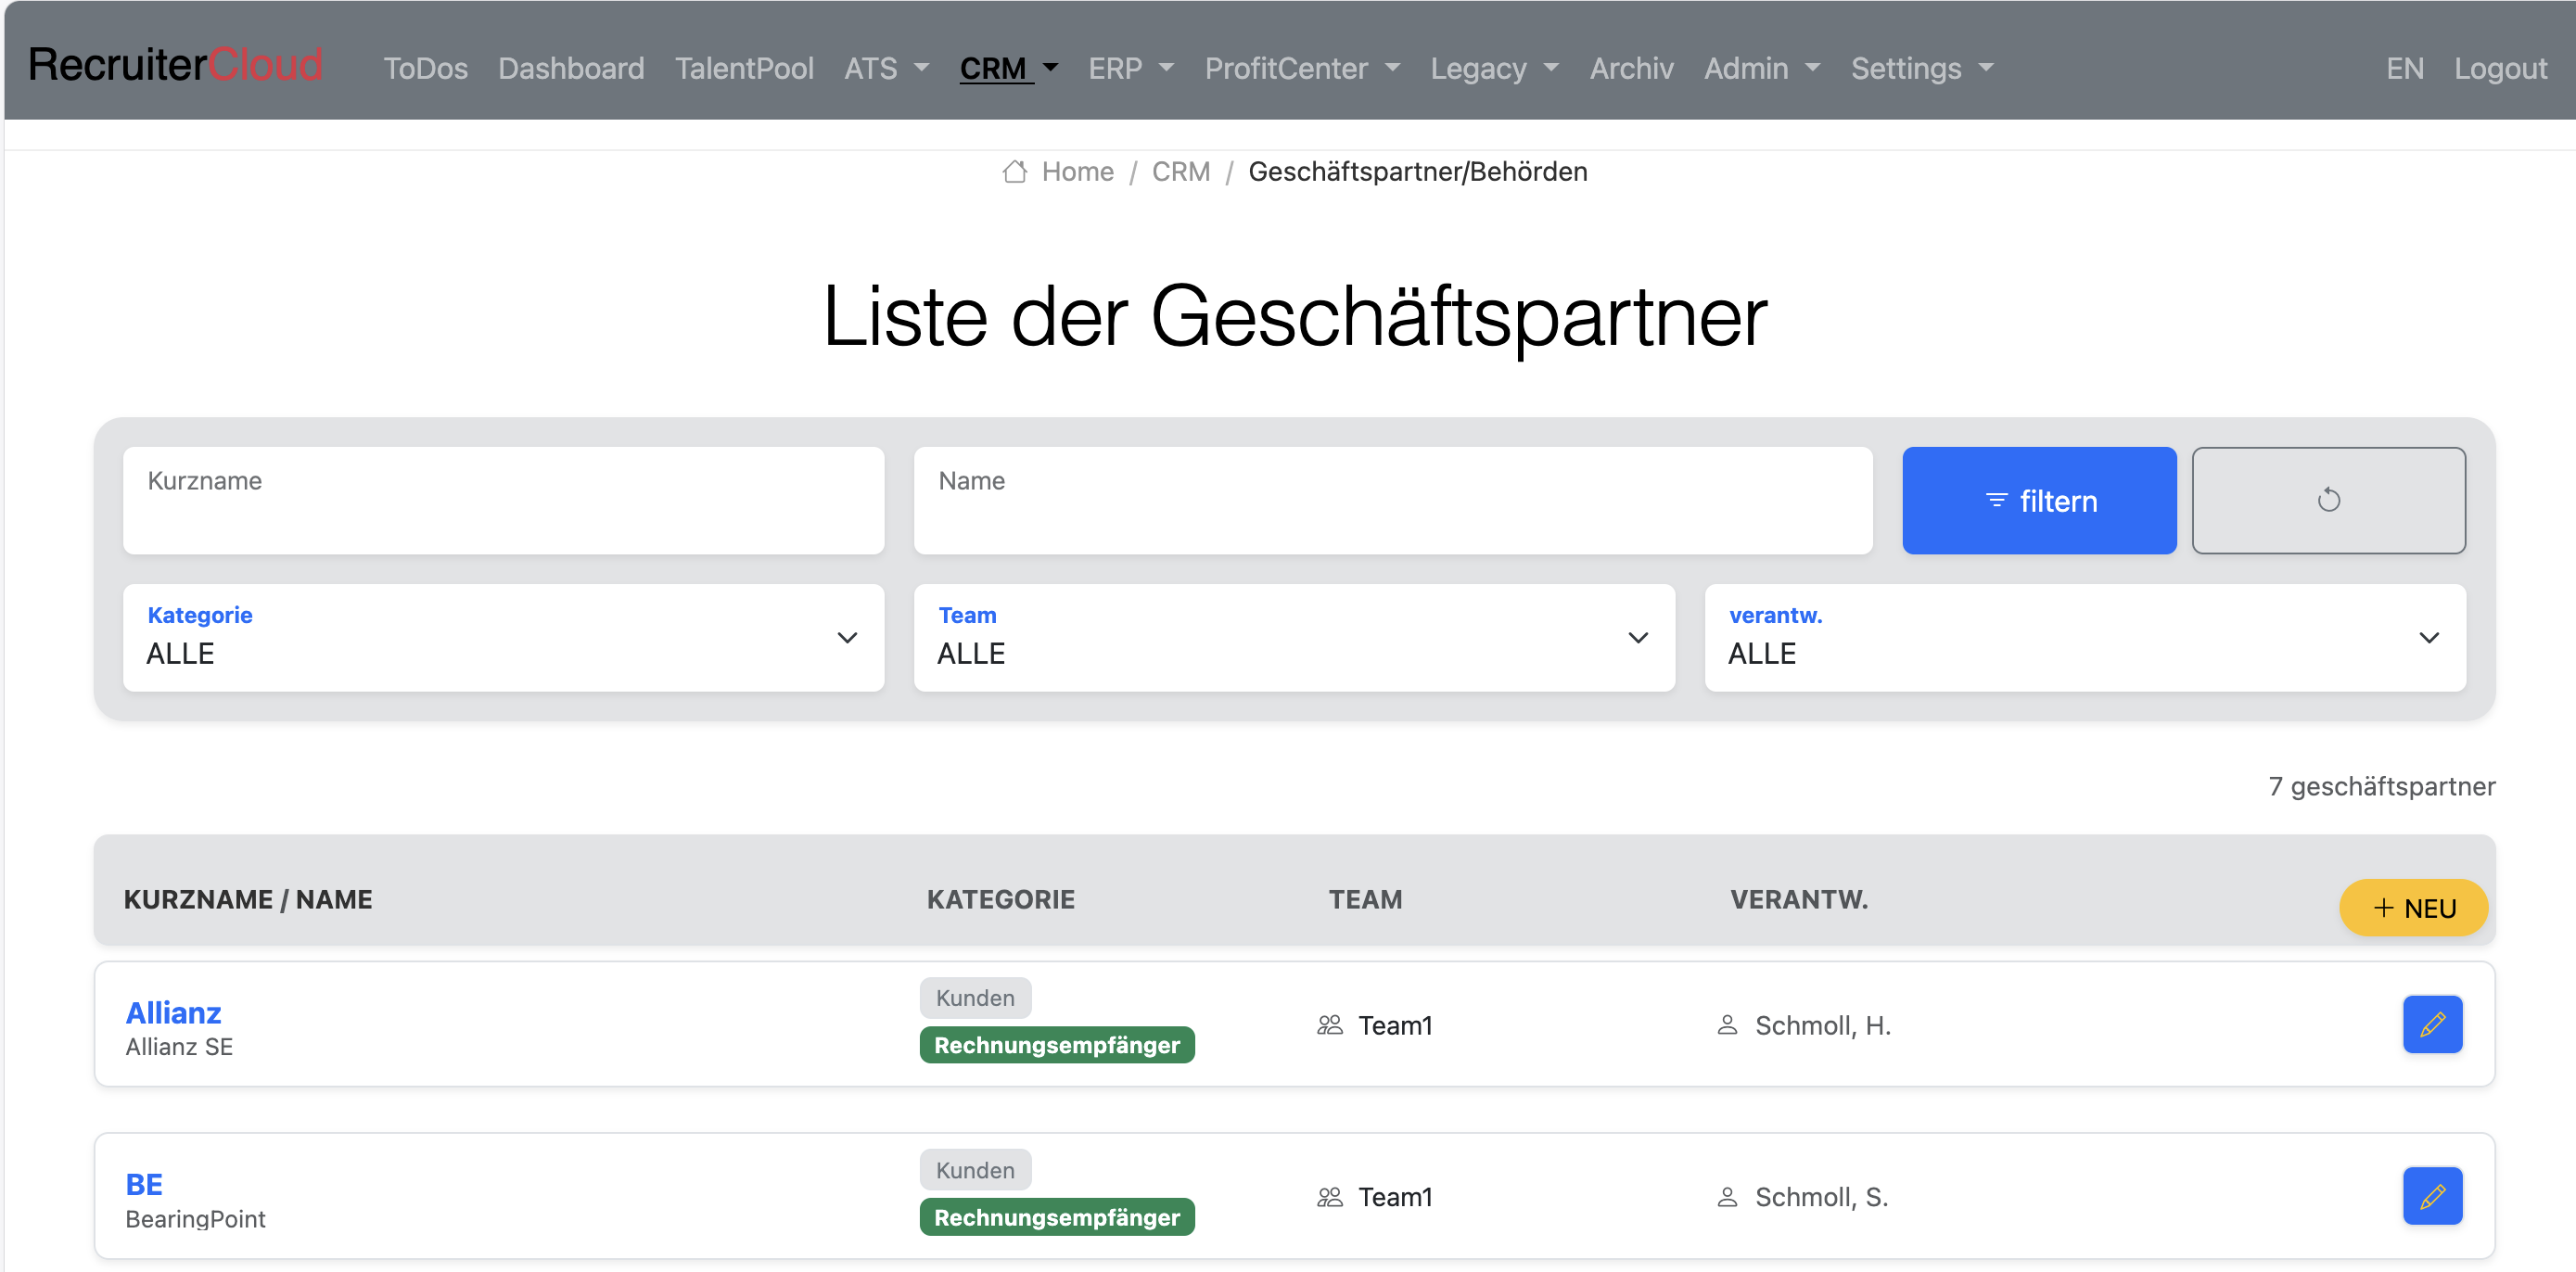The height and width of the screenshot is (1272, 2576).
Task: Click the TEAM column header
Action: pos(1365,899)
